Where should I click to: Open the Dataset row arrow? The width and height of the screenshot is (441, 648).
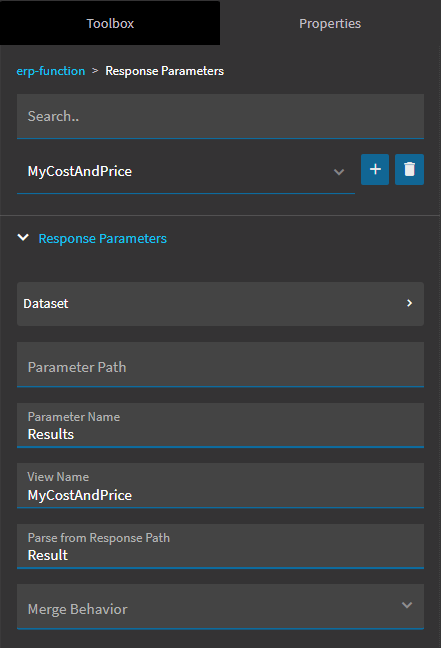click(409, 303)
